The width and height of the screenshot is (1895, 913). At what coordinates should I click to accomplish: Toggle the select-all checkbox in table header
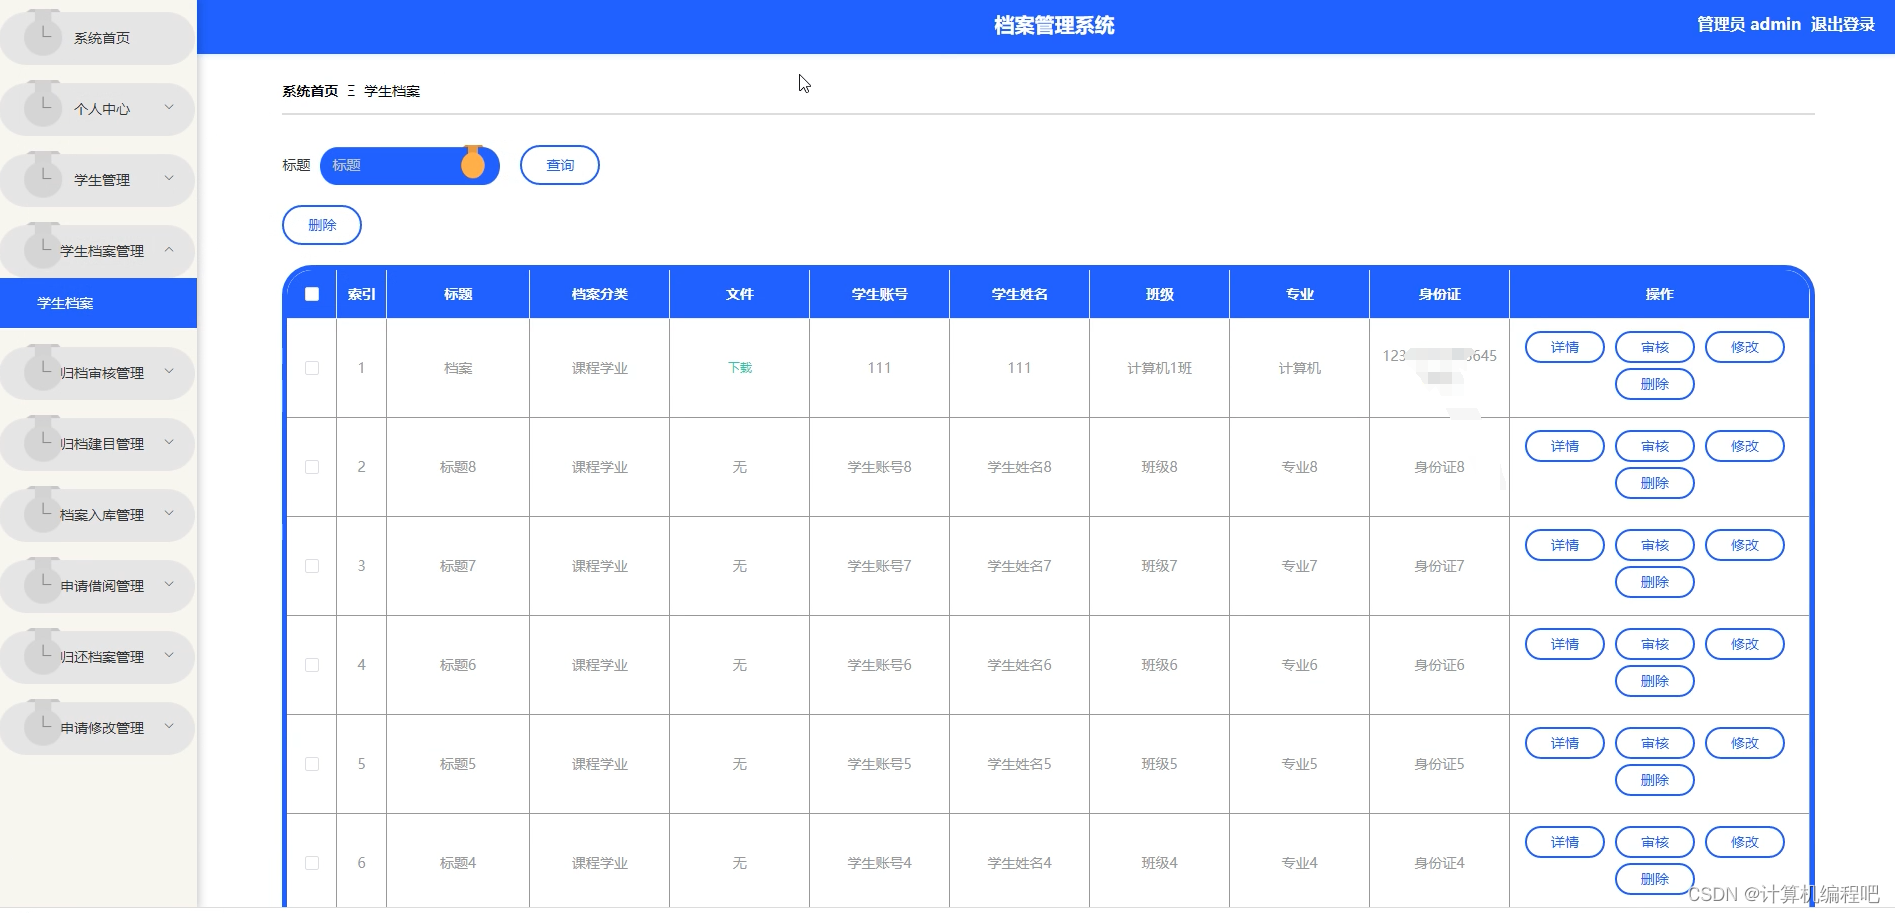point(311,293)
